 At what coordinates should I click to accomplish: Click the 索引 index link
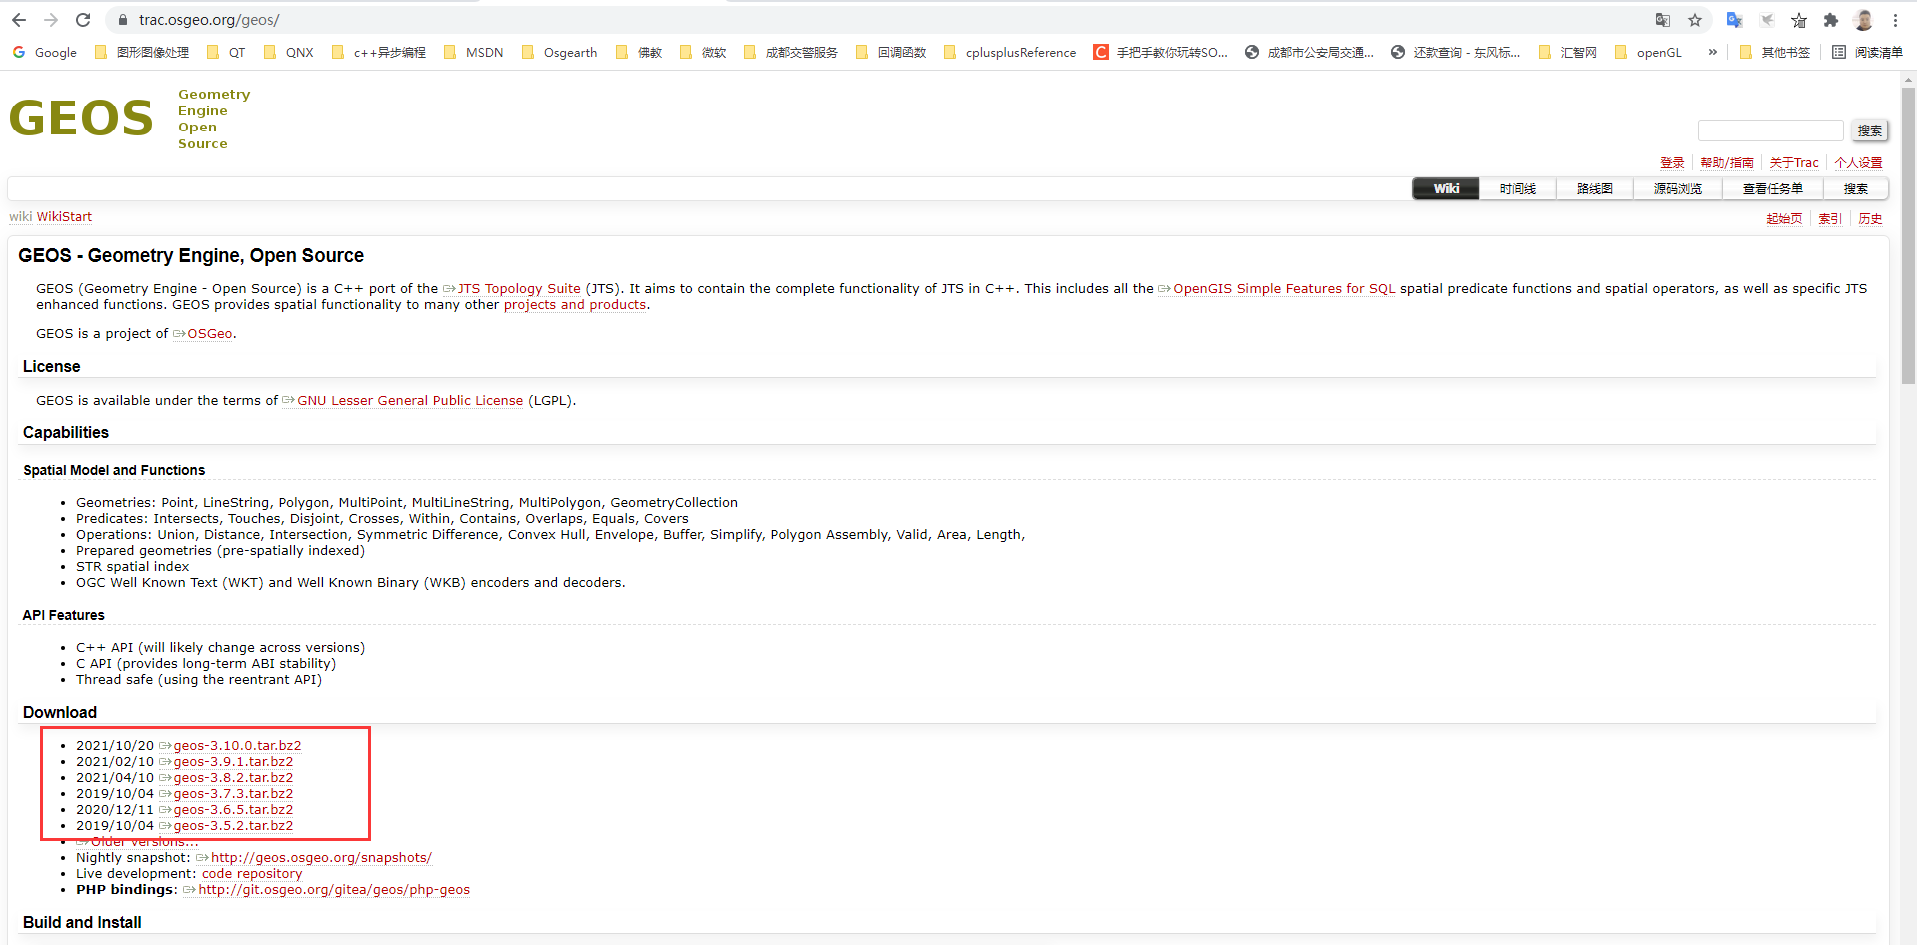click(x=1830, y=219)
